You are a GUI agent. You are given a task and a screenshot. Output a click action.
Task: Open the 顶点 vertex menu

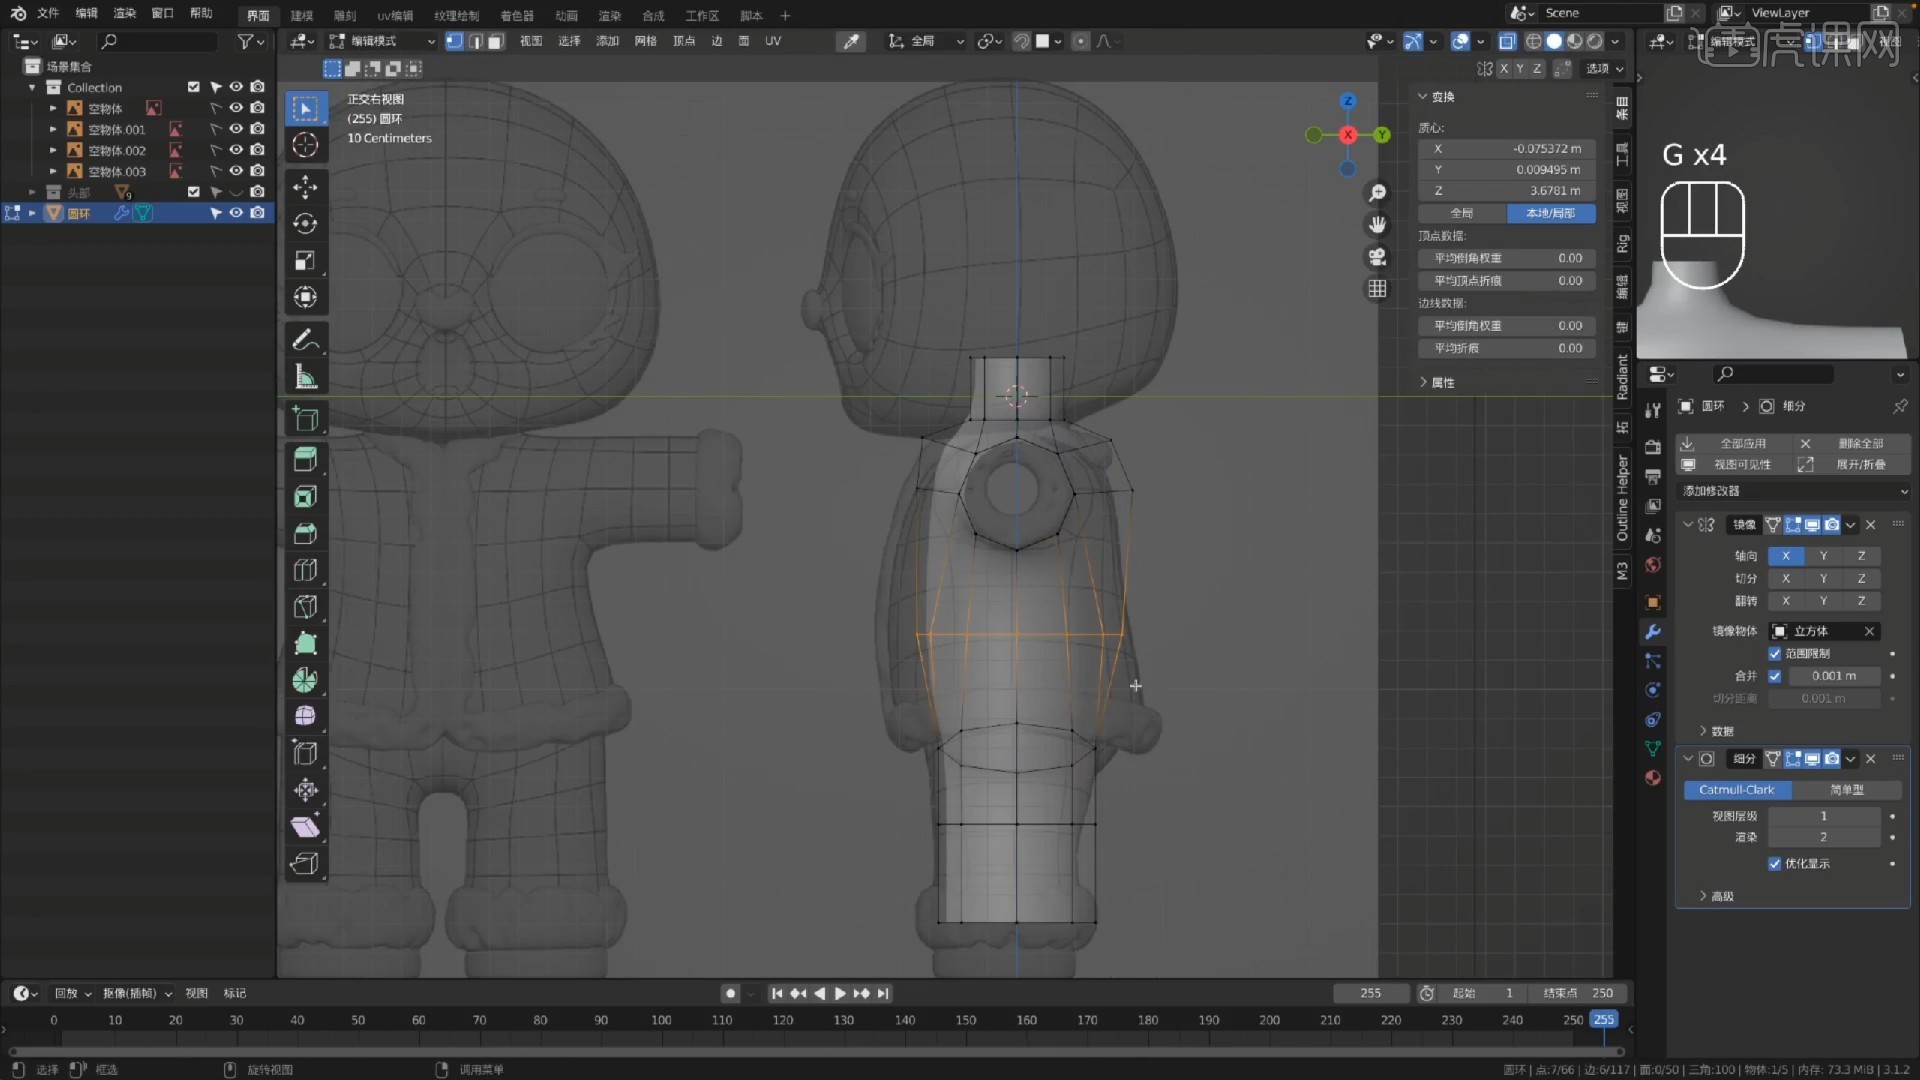point(684,41)
